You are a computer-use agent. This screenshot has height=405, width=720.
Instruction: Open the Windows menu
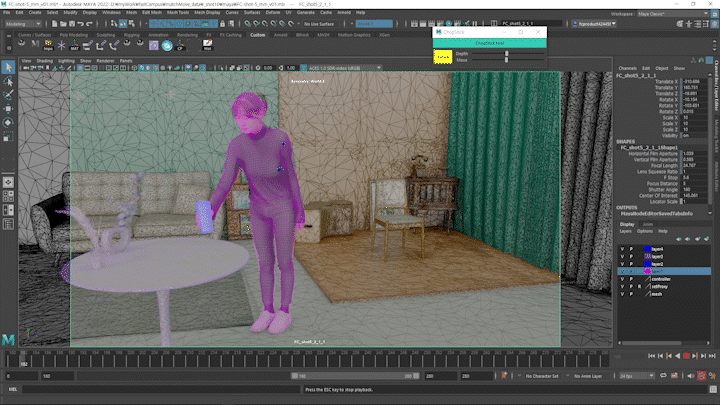coord(111,12)
